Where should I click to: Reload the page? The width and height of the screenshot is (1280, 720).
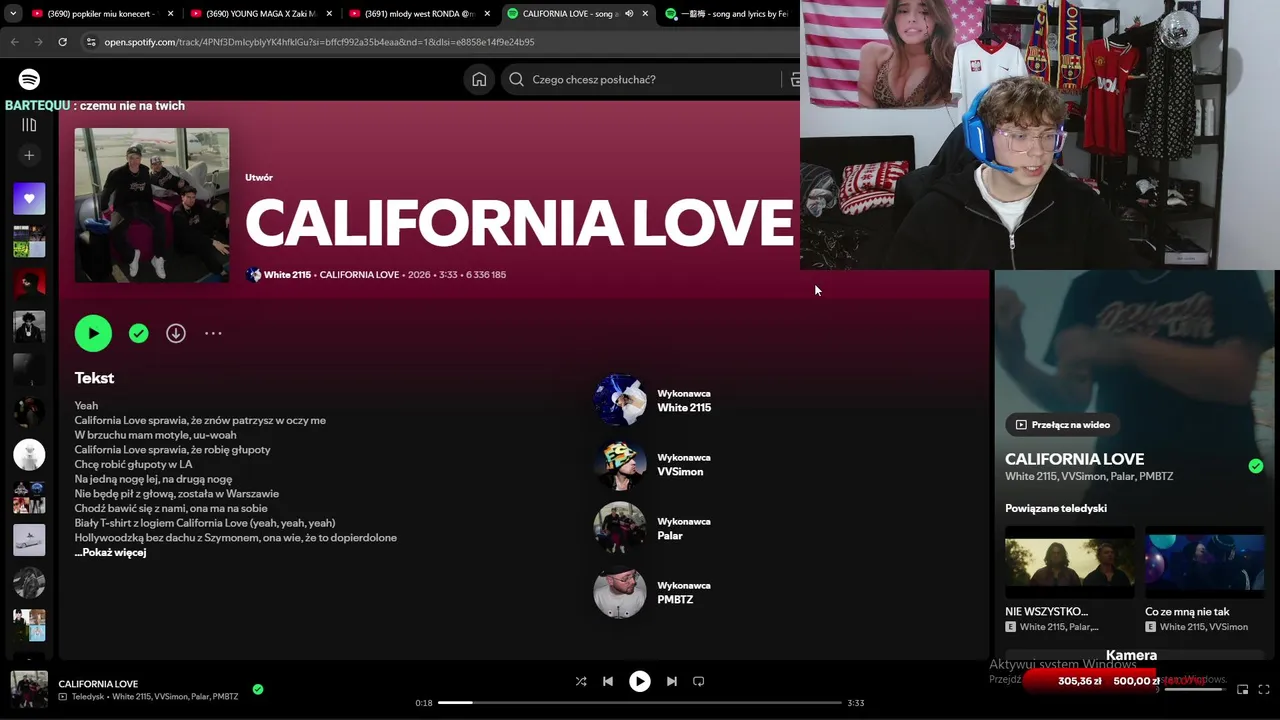(x=62, y=42)
